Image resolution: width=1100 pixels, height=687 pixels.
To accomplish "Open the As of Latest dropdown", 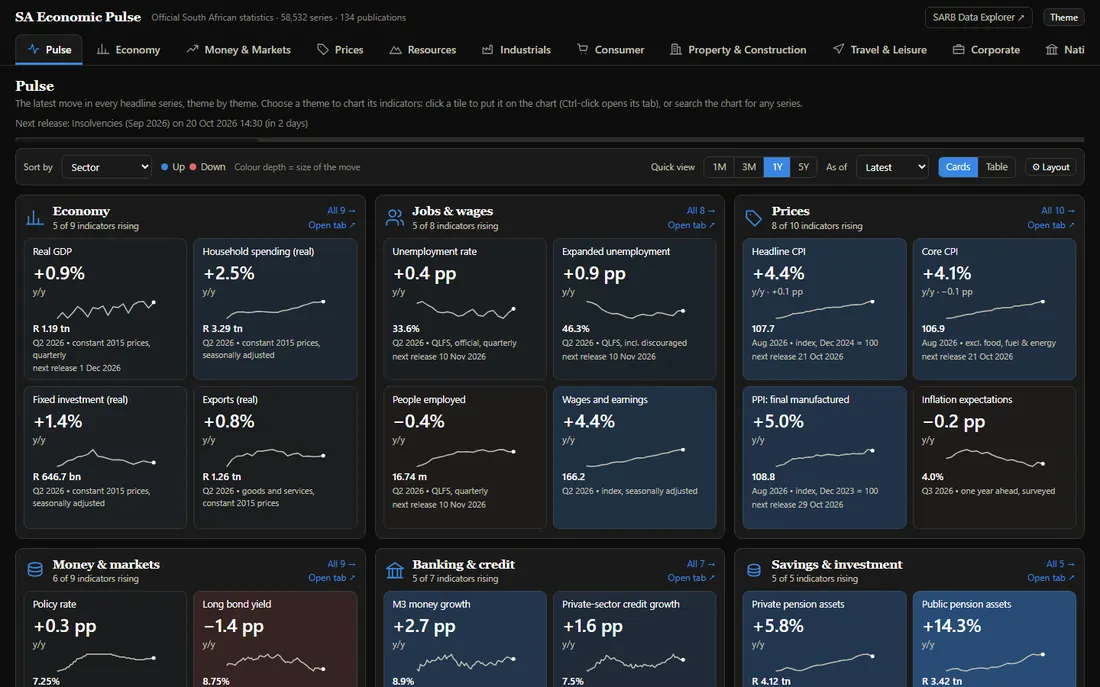I will [x=892, y=167].
